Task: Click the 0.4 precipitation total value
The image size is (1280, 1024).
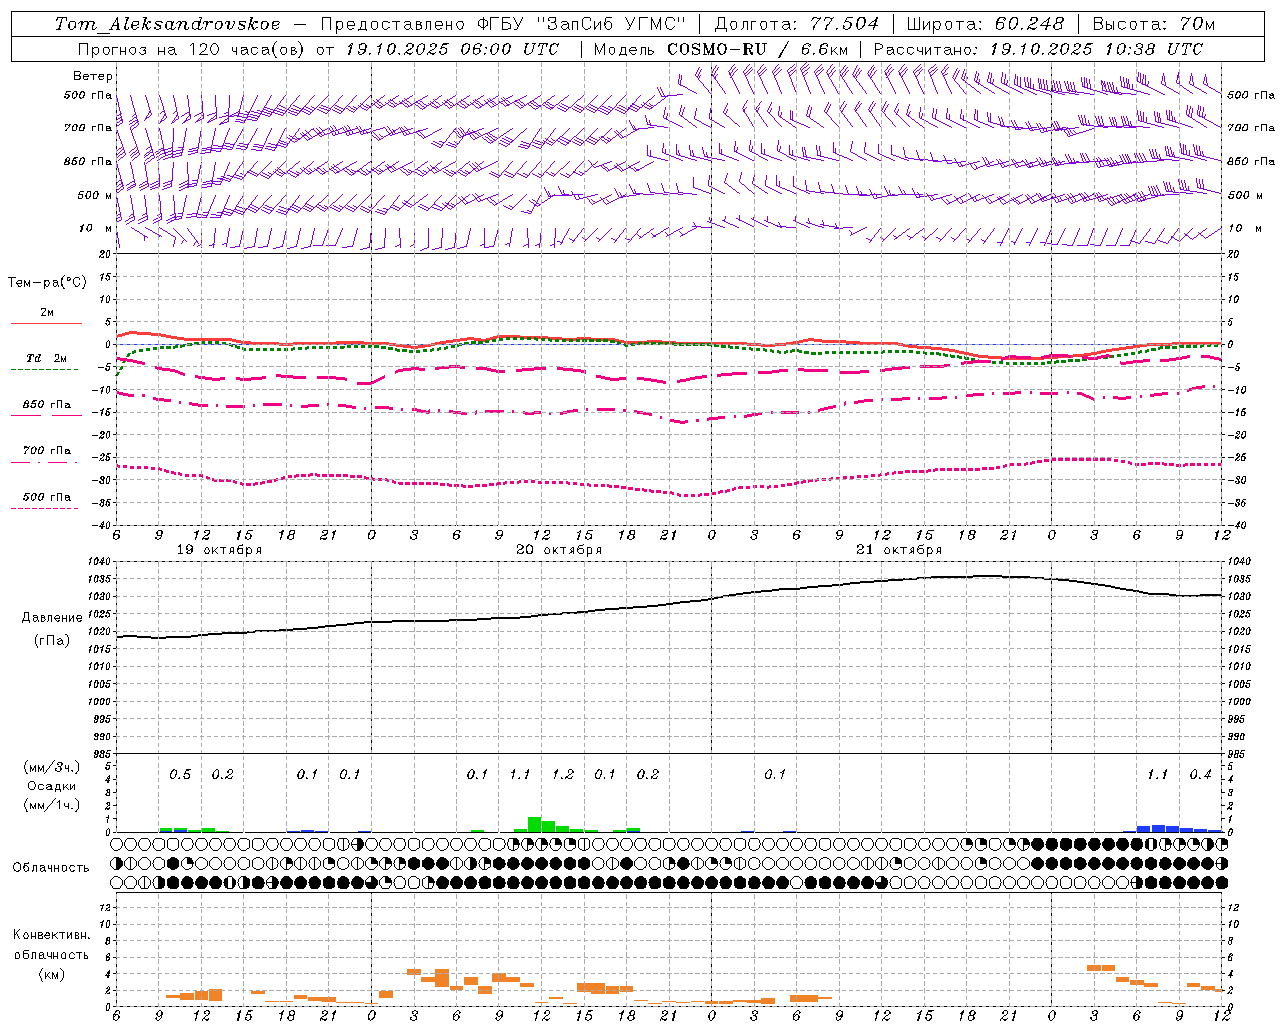Action: pyautogui.click(x=1200, y=775)
